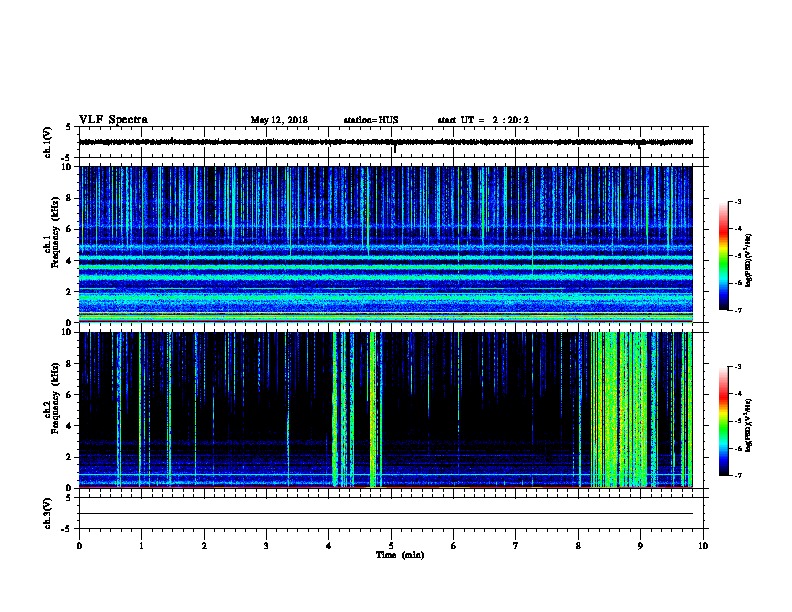
Task: Click the "station=HUS" header text
Action: pyautogui.click(x=371, y=120)
